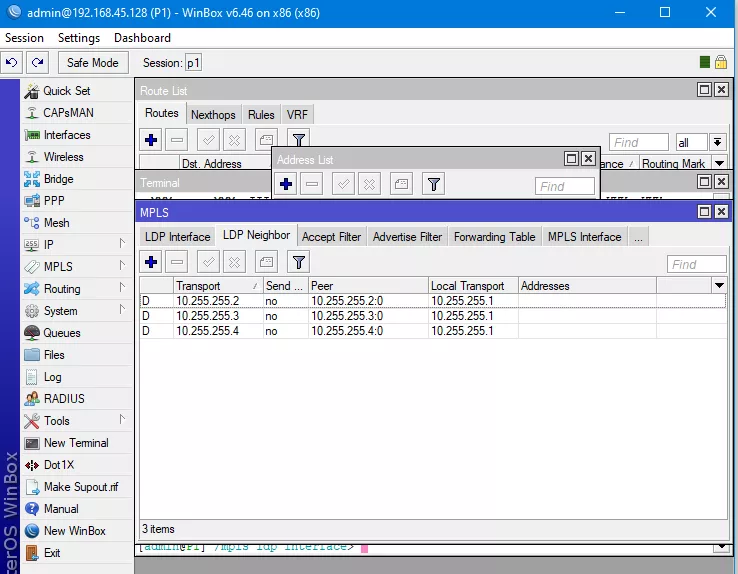Switch to the LDP Interface tab
Viewport: 738px width, 574px height.
tap(177, 237)
